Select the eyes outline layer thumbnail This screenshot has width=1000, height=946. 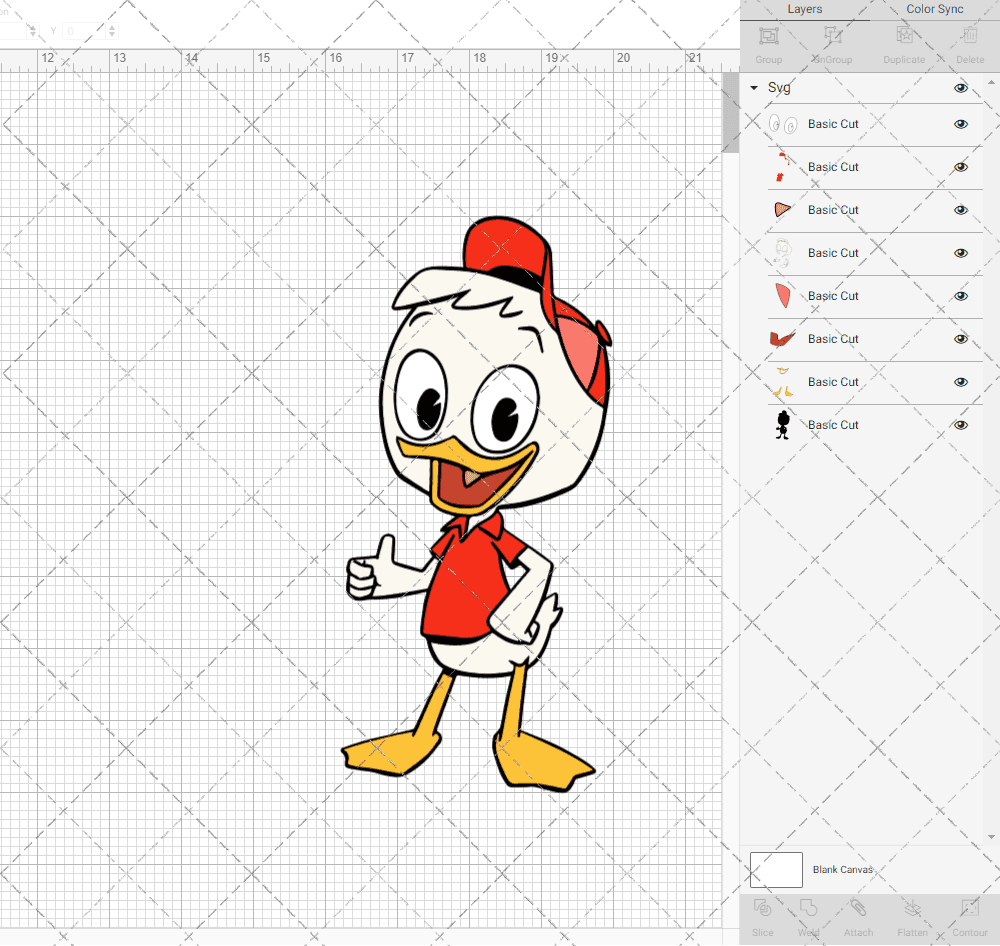click(x=783, y=124)
